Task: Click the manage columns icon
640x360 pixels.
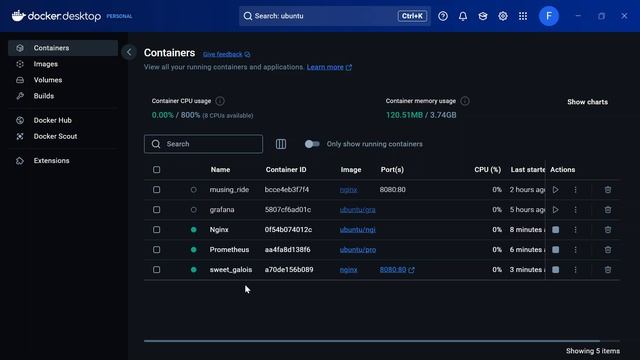Action: click(x=281, y=144)
